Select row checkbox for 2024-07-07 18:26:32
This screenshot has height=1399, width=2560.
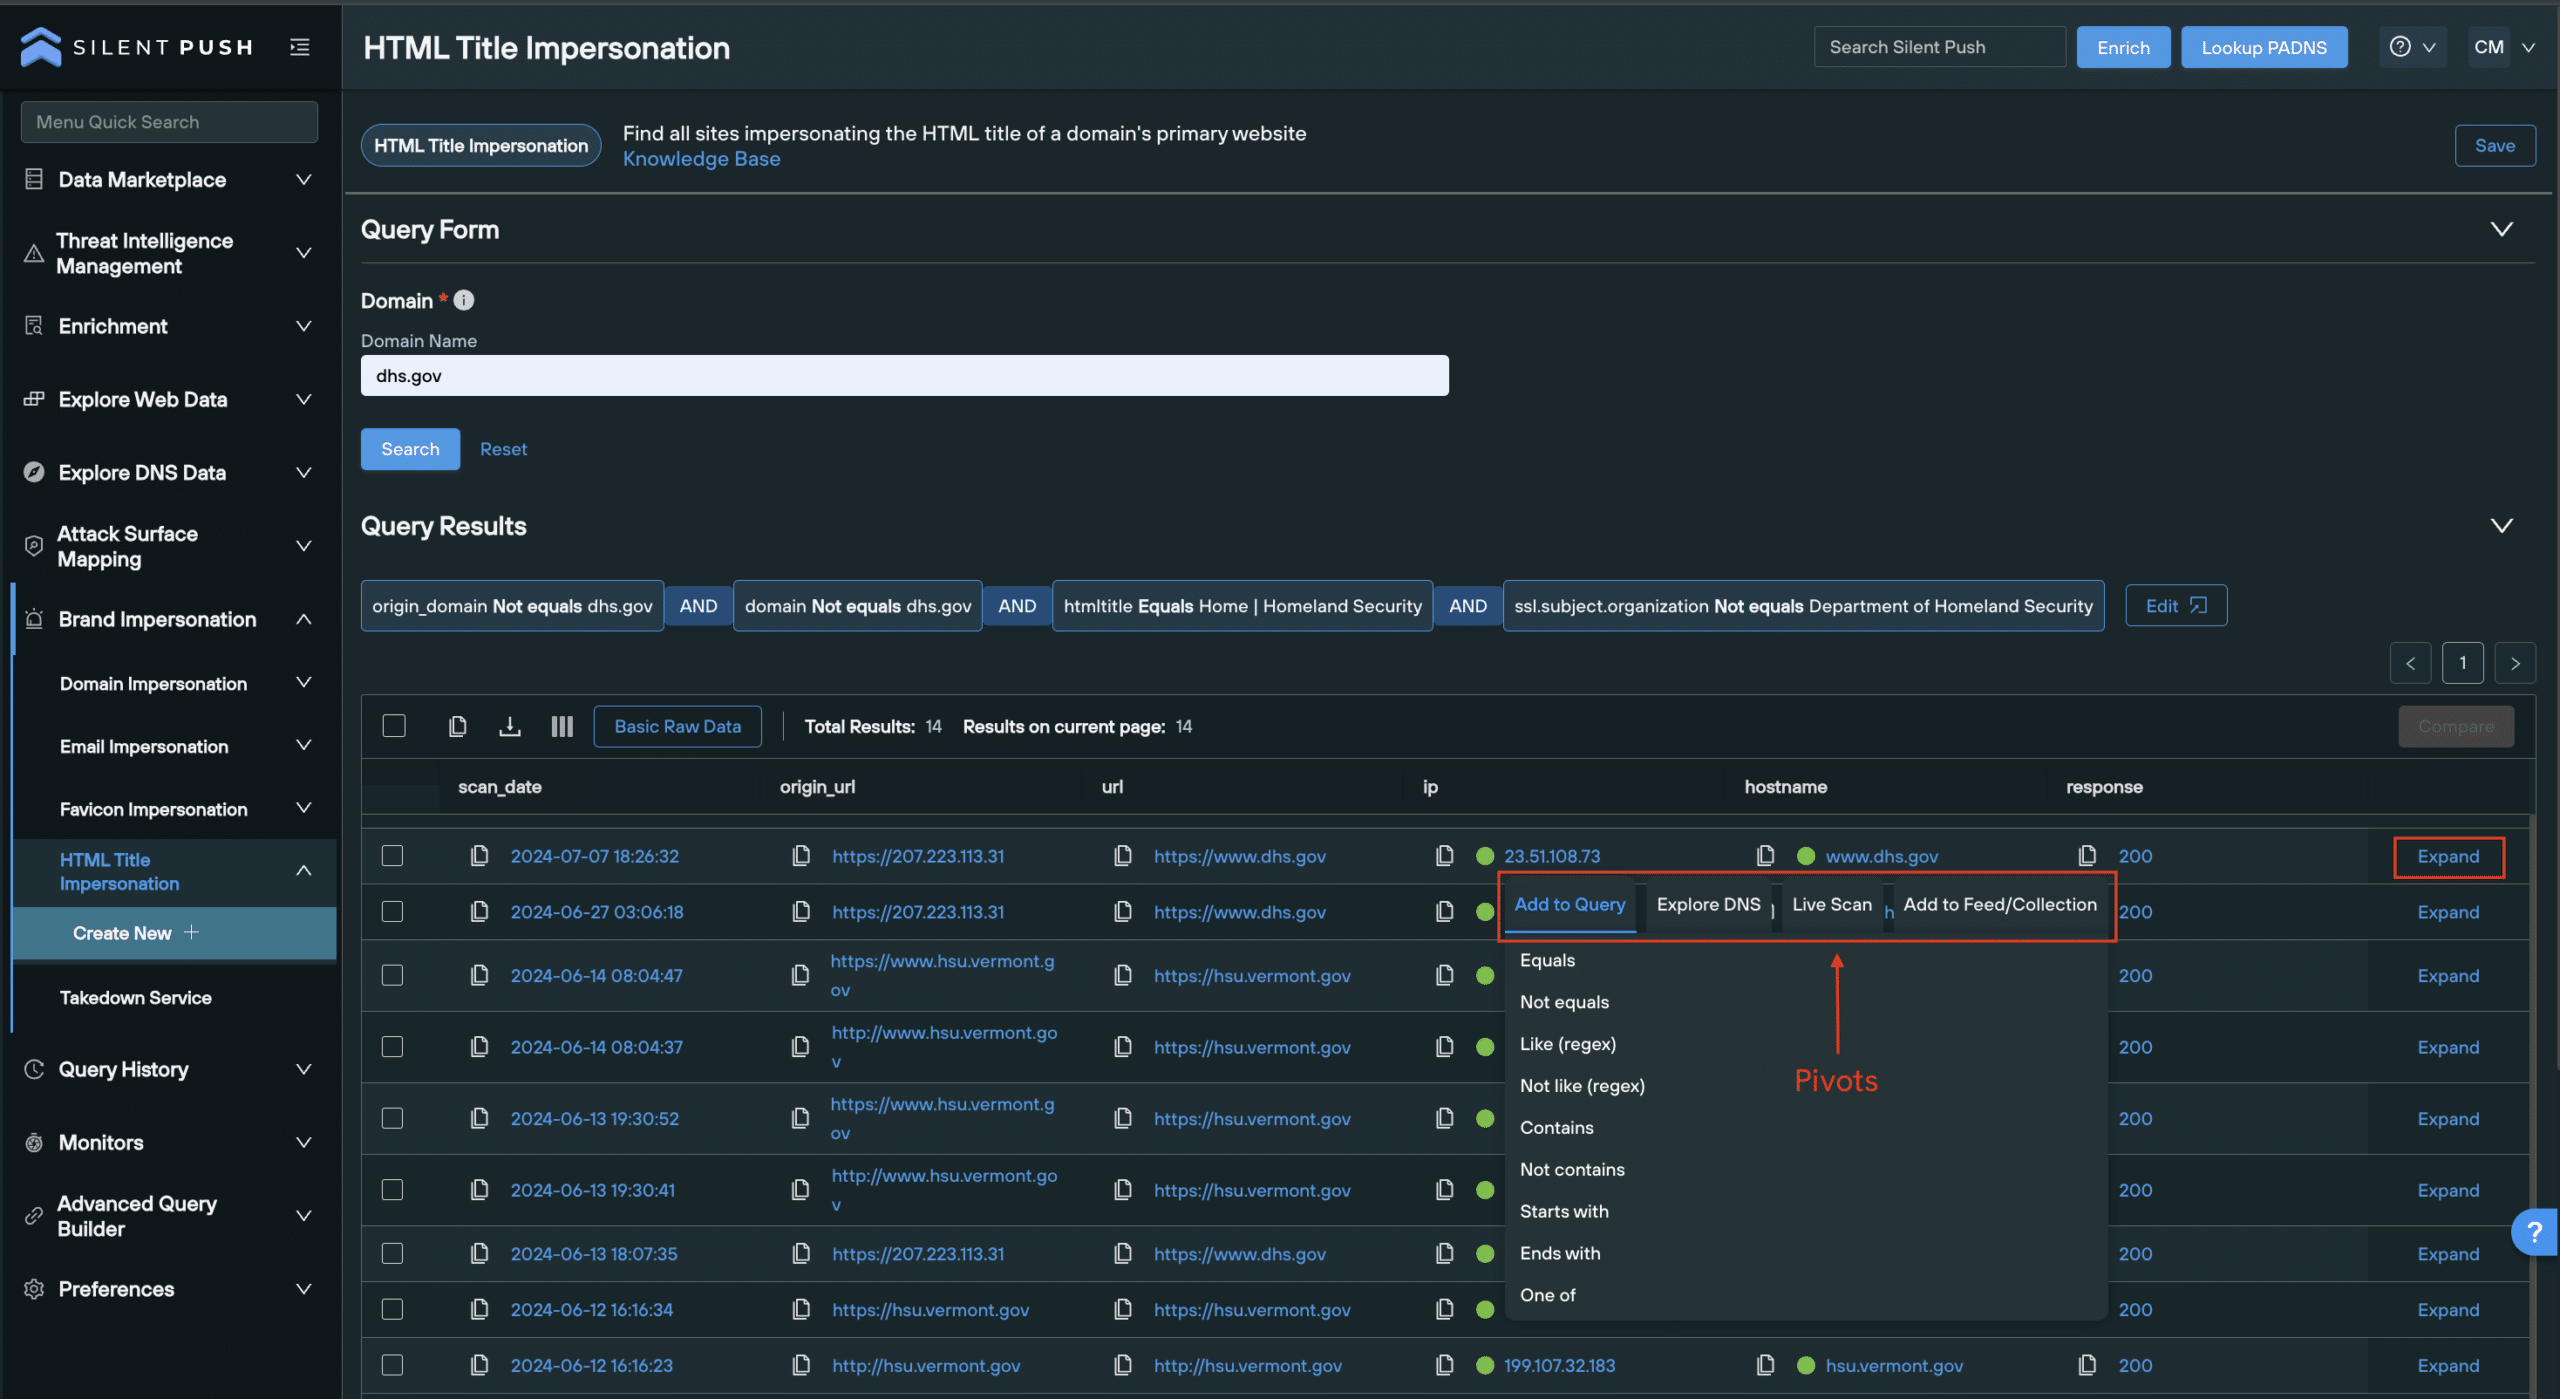pyautogui.click(x=393, y=856)
